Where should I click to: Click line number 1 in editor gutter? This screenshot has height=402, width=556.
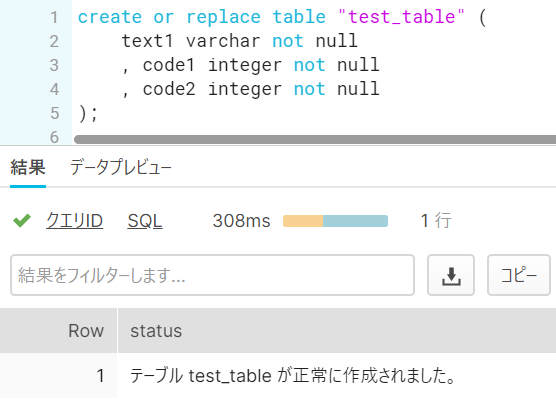click(54, 17)
